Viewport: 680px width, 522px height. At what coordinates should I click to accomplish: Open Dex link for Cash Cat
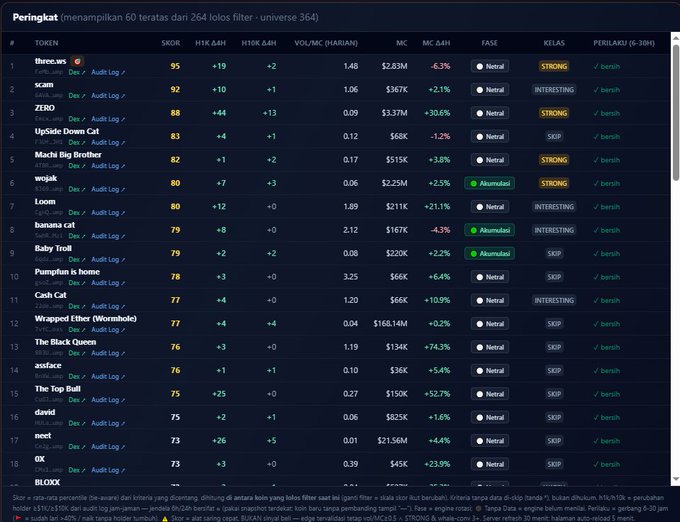77,307
